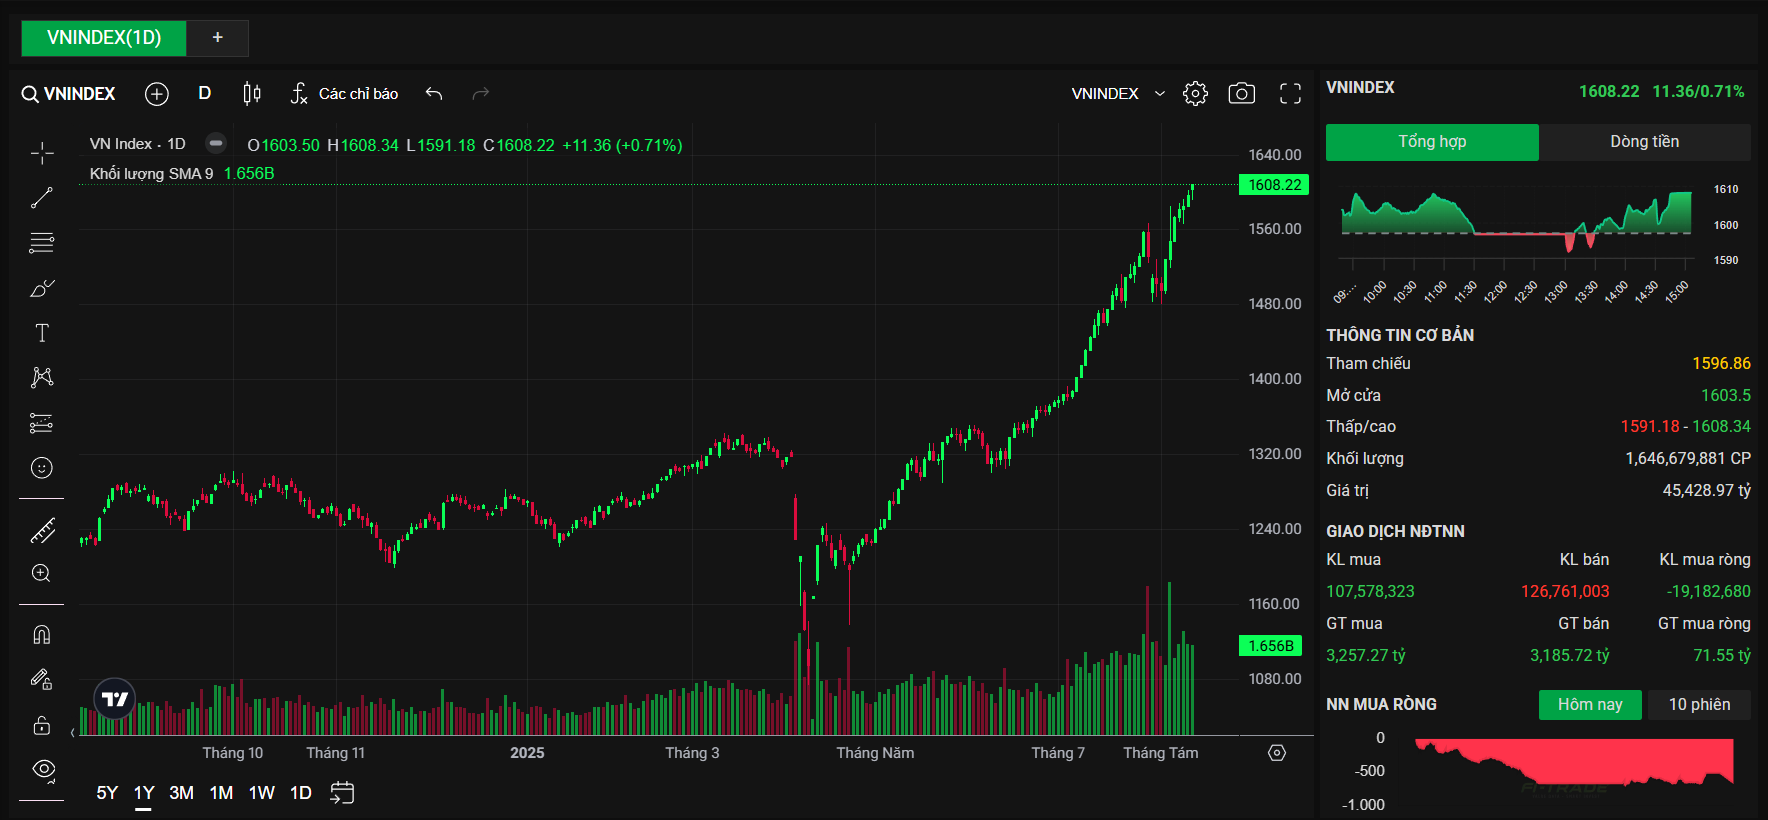Click the Tháng 3 time axis label

(692, 753)
